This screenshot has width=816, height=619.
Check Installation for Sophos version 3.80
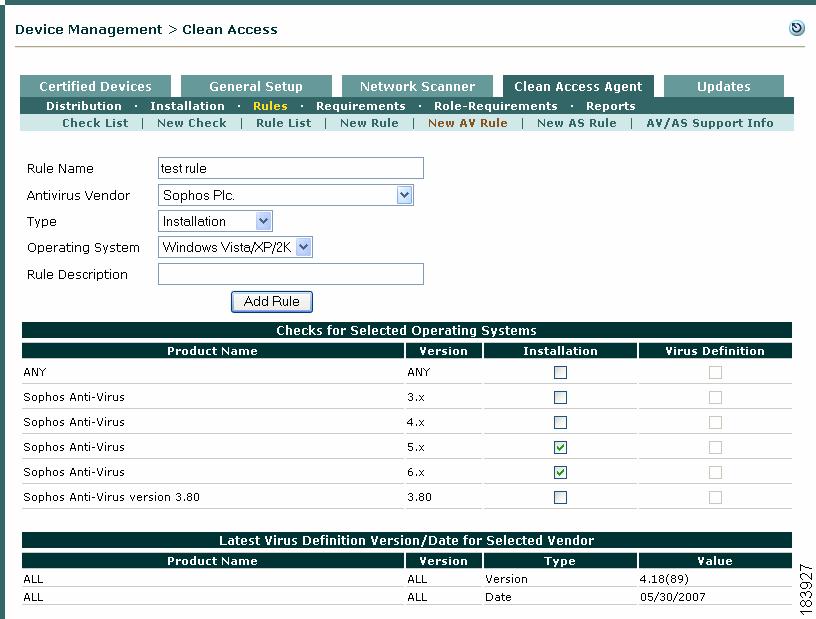point(560,497)
